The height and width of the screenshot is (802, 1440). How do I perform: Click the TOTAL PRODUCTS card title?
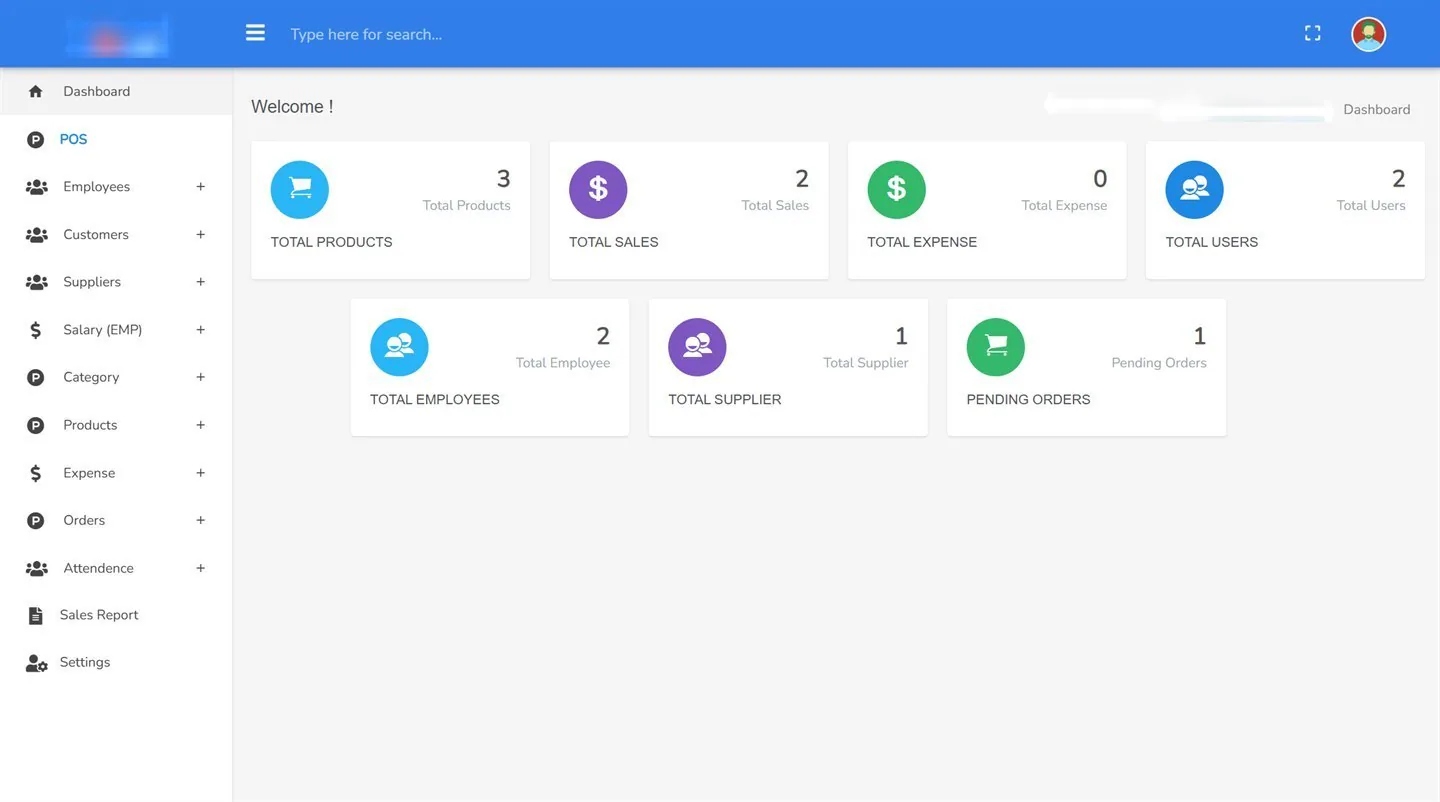pos(331,242)
